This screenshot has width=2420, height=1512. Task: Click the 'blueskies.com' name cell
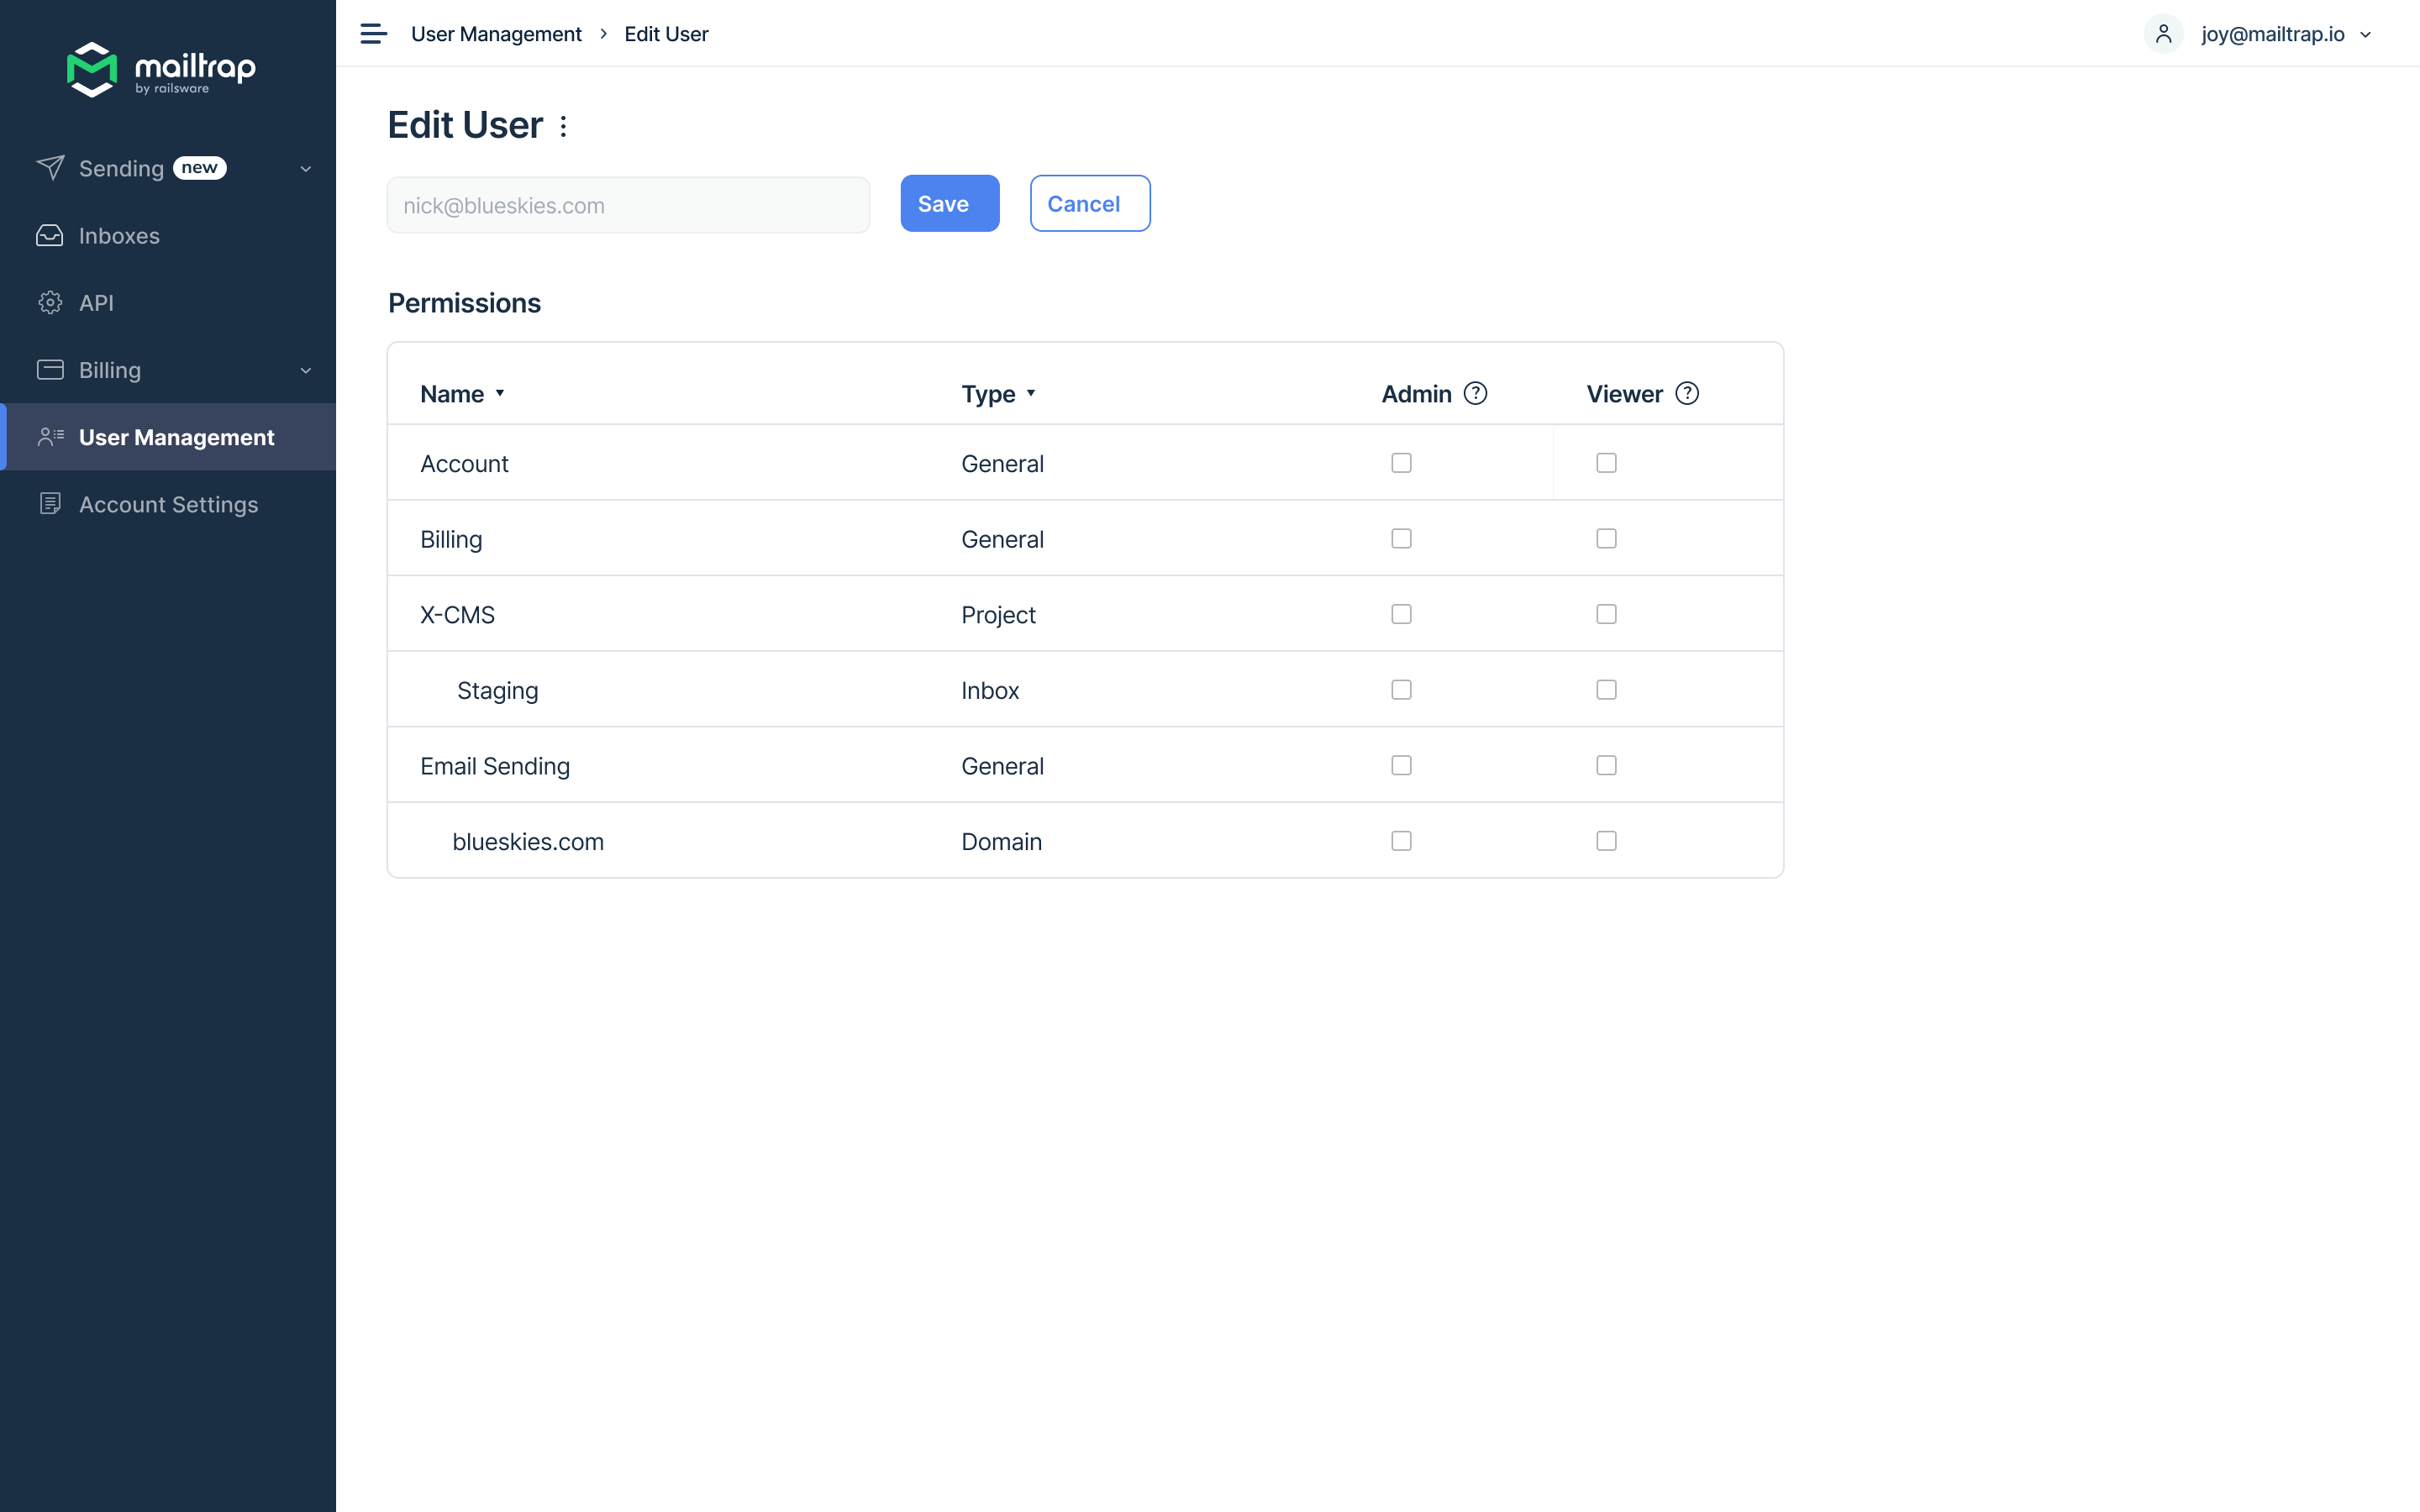(x=528, y=841)
